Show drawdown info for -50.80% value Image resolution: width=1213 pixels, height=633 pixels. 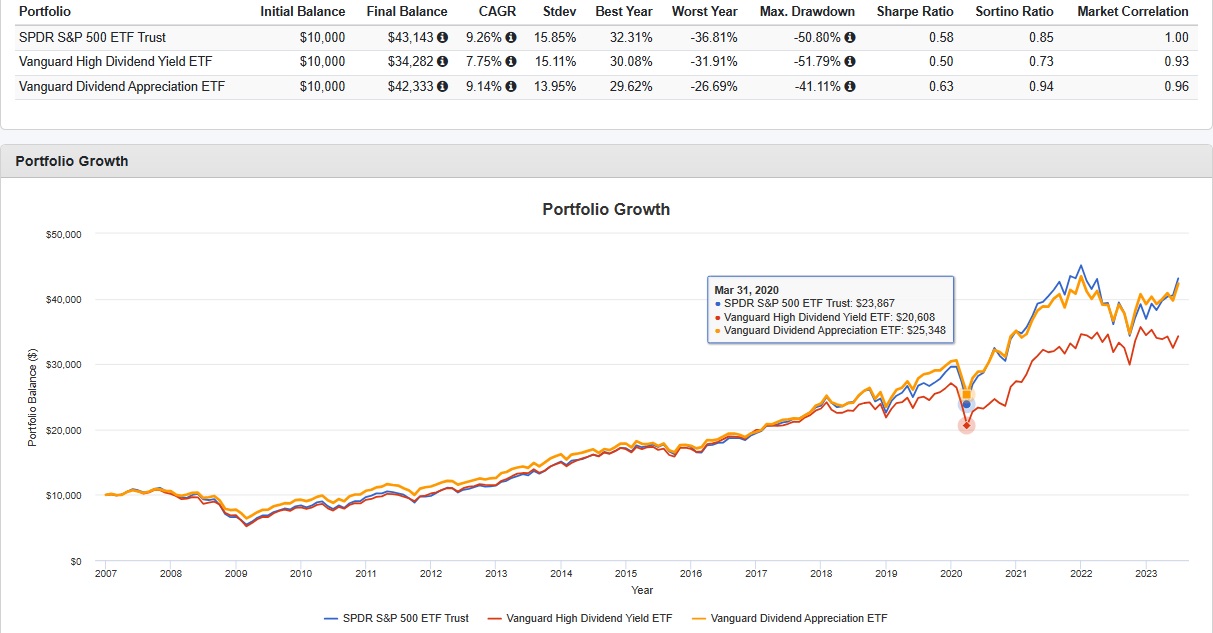coord(850,38)
